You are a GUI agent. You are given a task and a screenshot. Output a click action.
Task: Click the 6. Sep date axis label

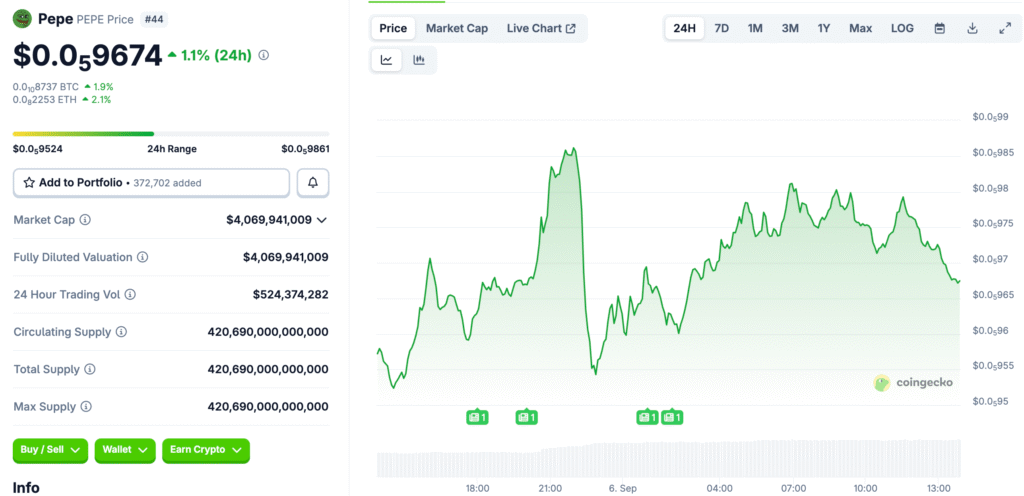(x=624, y=488)
